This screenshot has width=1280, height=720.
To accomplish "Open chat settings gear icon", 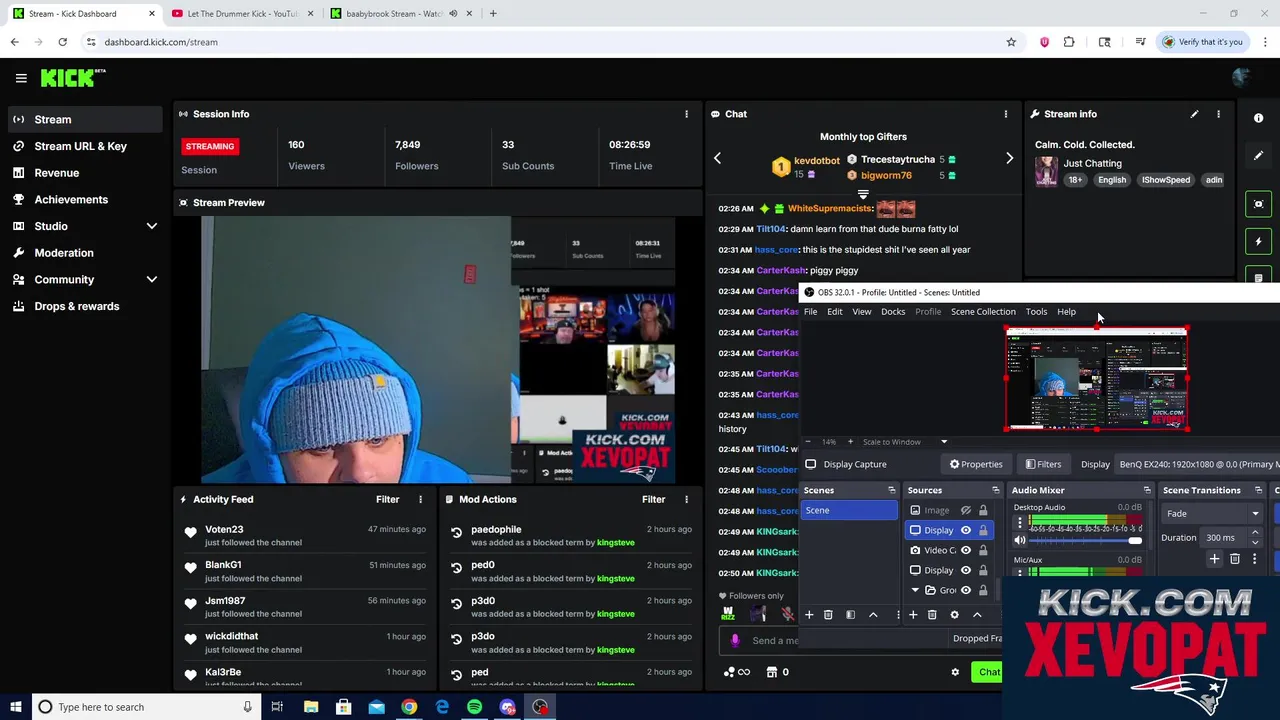I will (955, 672).
